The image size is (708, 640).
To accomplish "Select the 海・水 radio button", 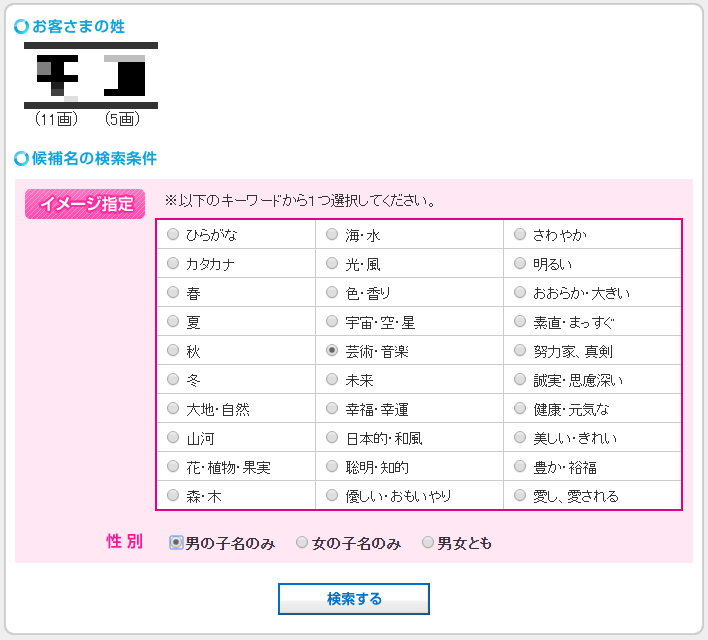I will coord(332,234).
